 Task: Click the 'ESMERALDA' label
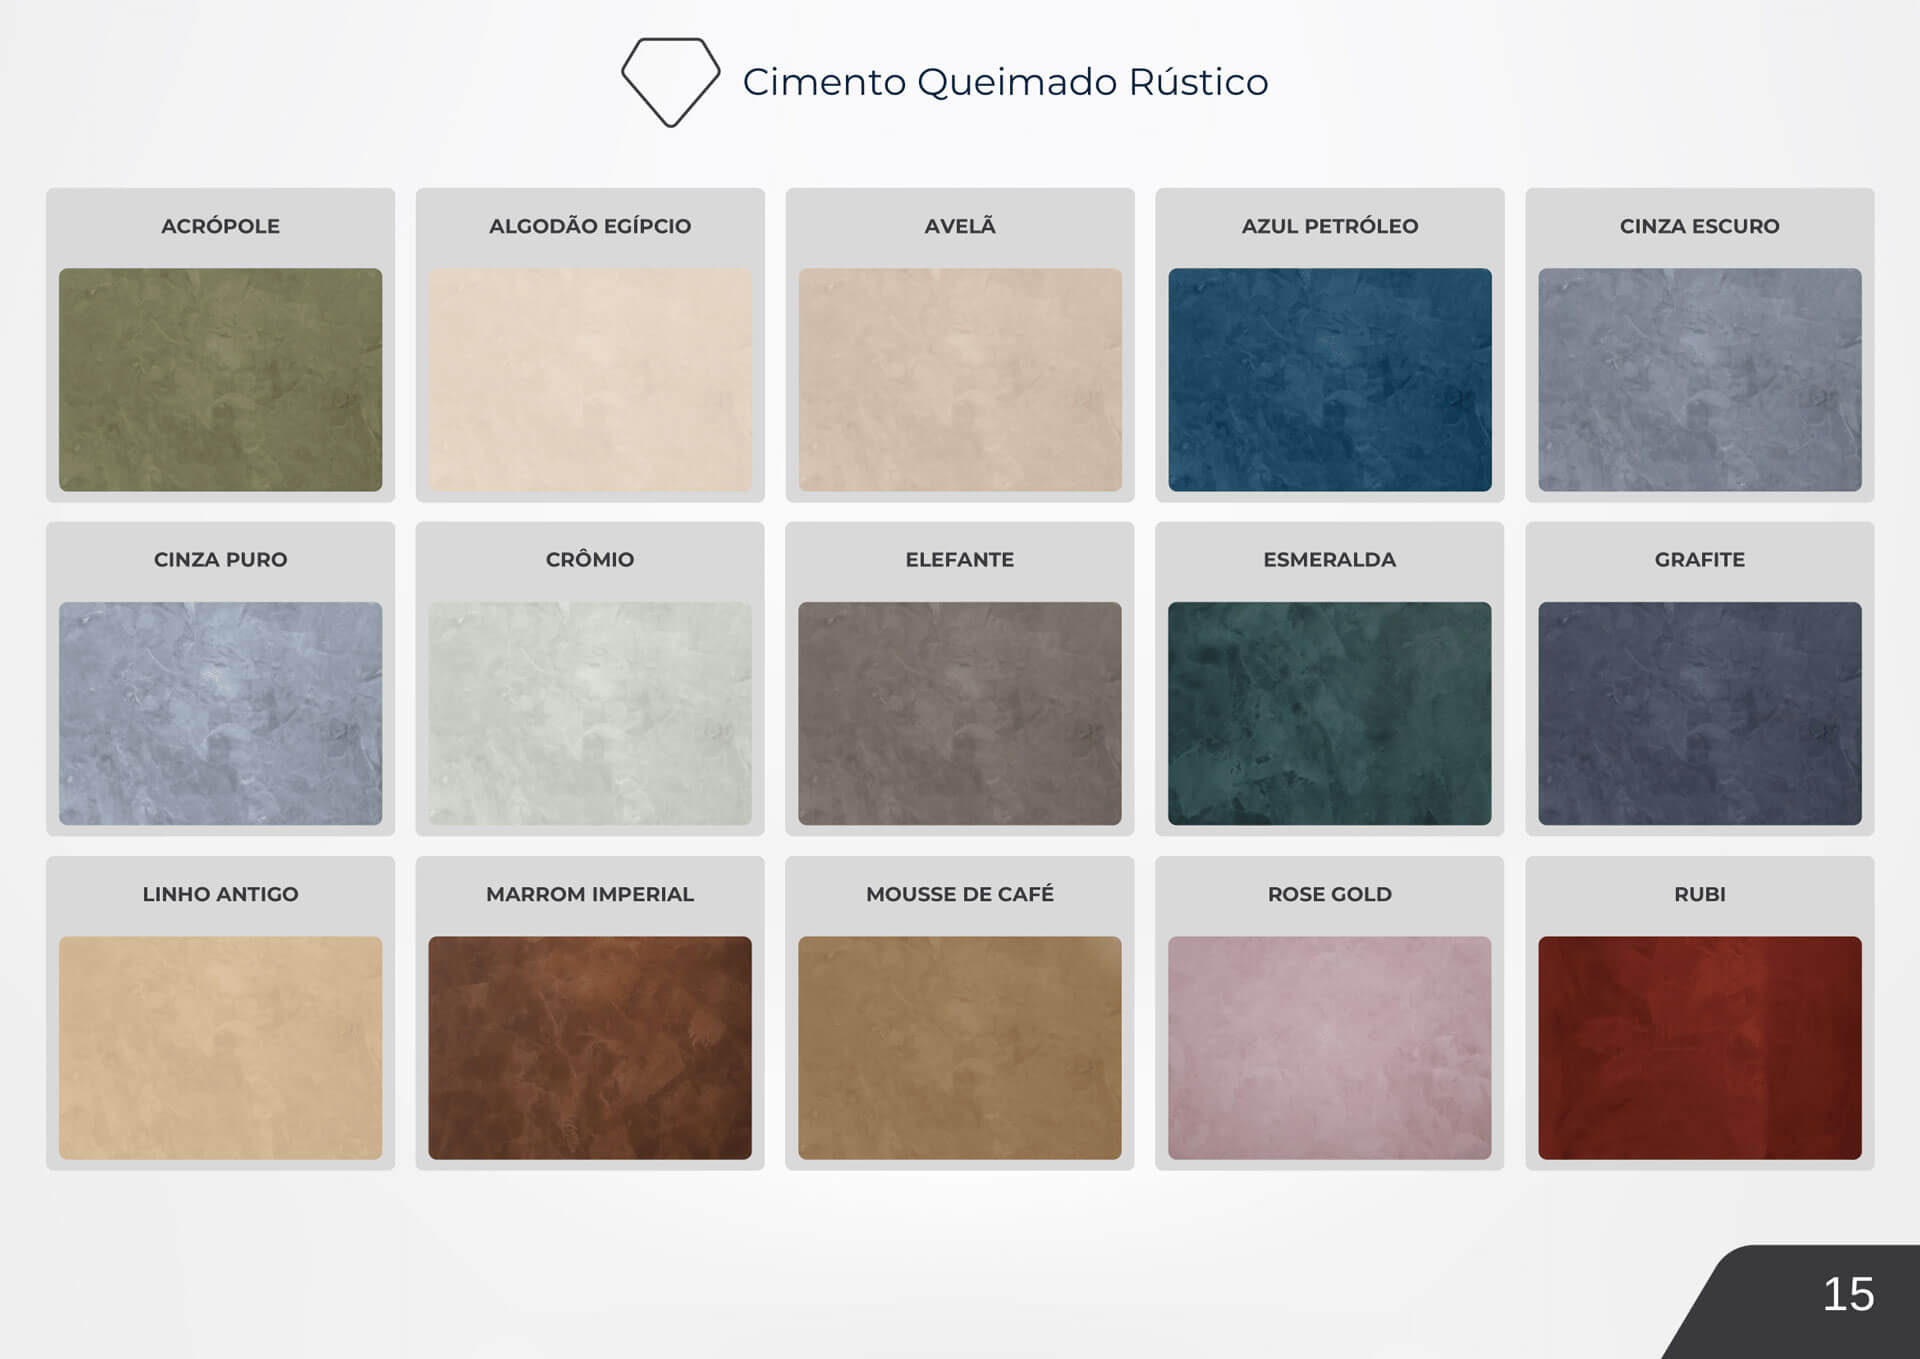click(1330, 560)
